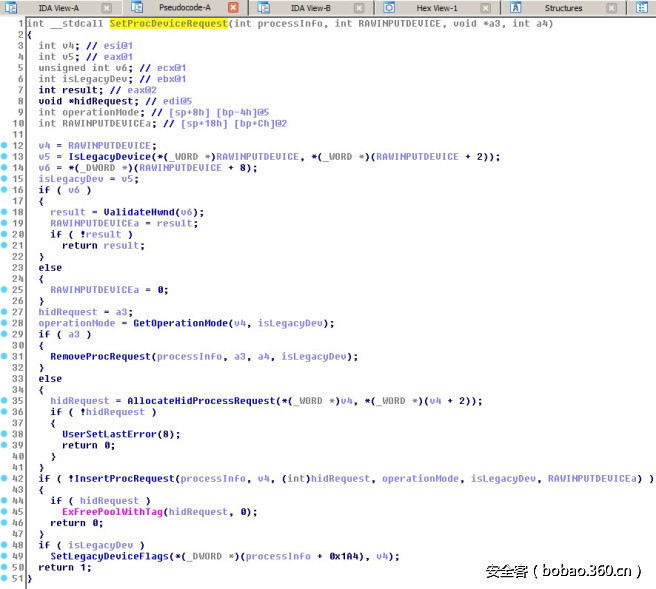Select highlighted SetProcDeviceRequest function name
Screen dimensions: 656x589
pos(169,23)
